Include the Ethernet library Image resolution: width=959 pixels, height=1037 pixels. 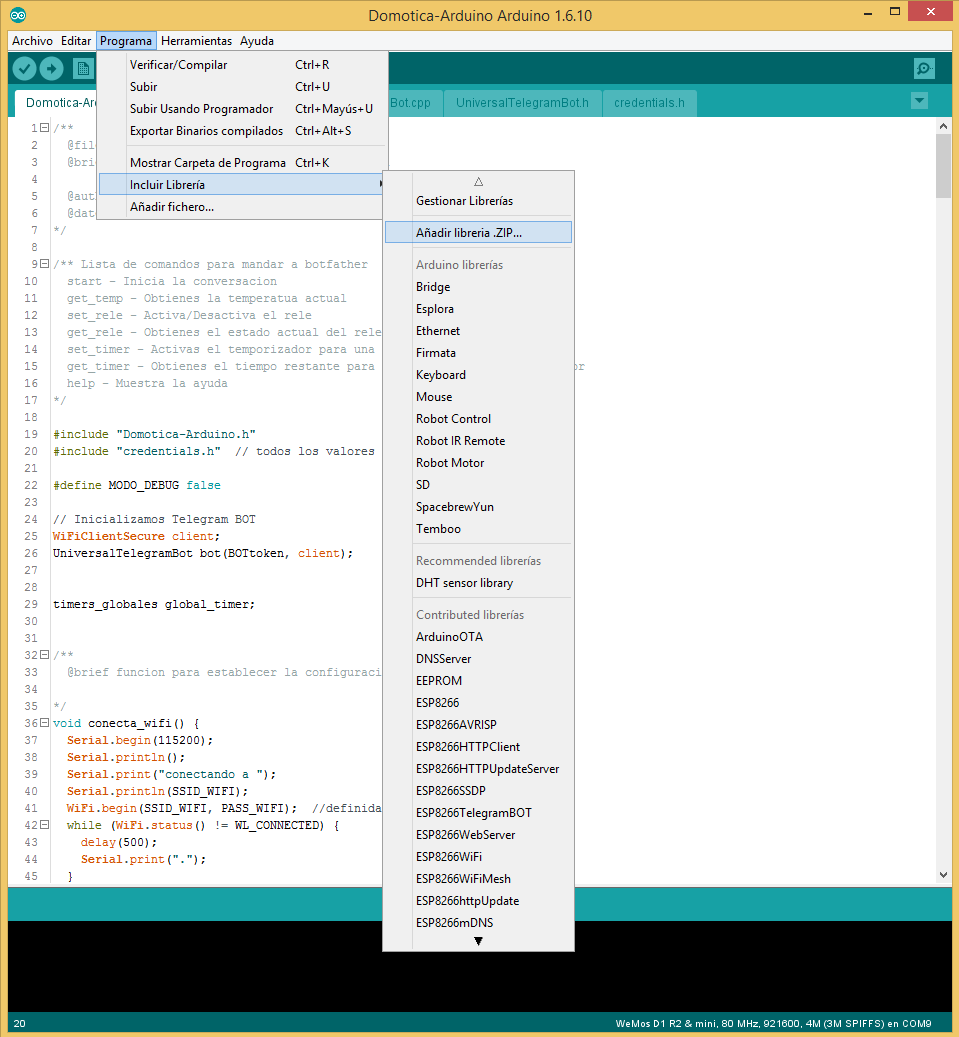[x=478, y=331]
